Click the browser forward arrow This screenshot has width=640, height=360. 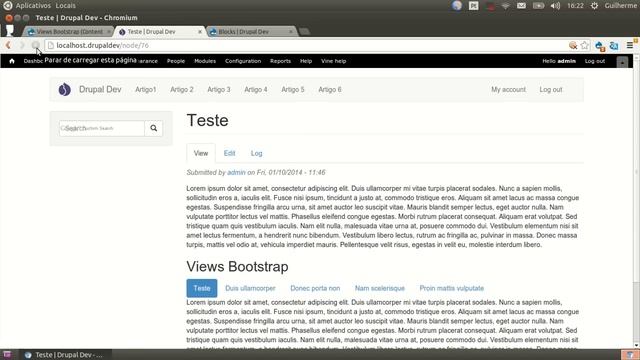tap(22, 45)
